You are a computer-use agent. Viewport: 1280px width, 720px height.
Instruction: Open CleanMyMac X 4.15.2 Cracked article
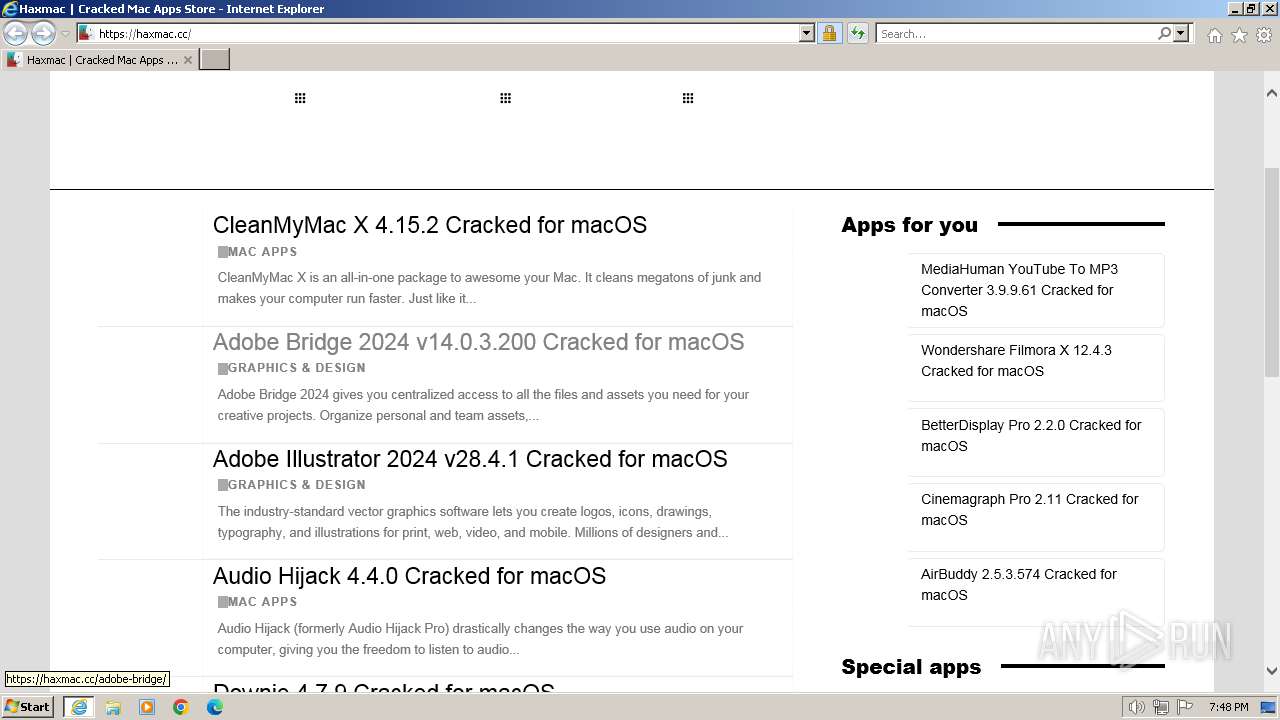[x=430, y=225]
